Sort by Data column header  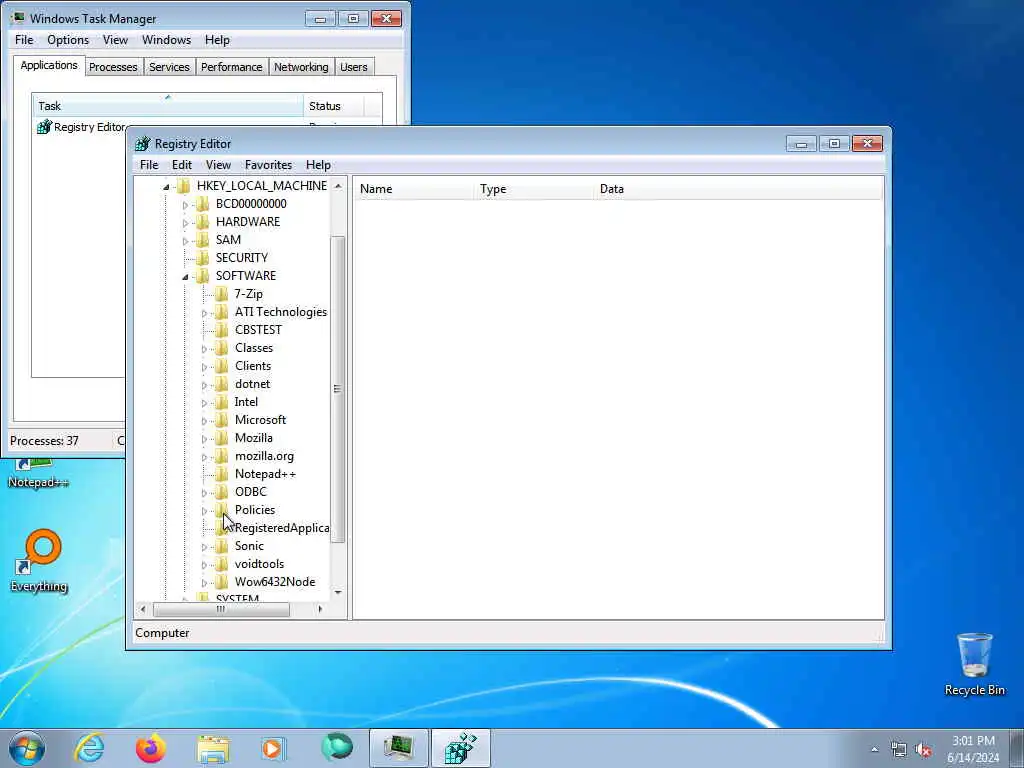[738, 189]
